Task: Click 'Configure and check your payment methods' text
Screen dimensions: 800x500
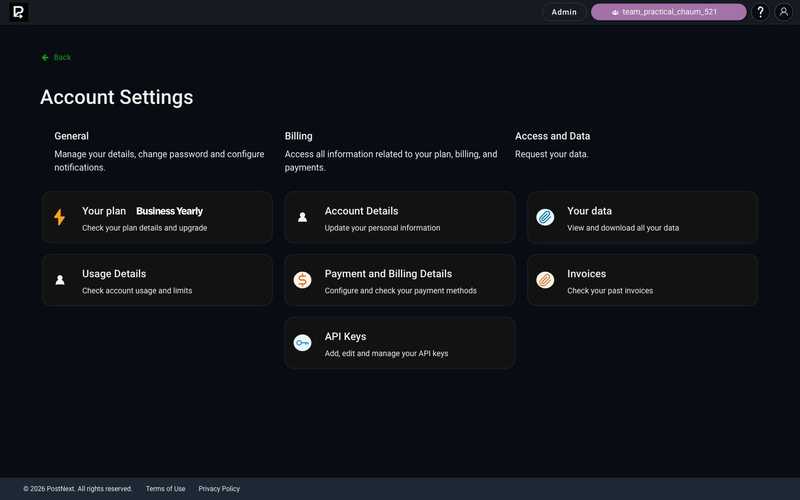Action: pyautogui.click(x=401, y=291)
